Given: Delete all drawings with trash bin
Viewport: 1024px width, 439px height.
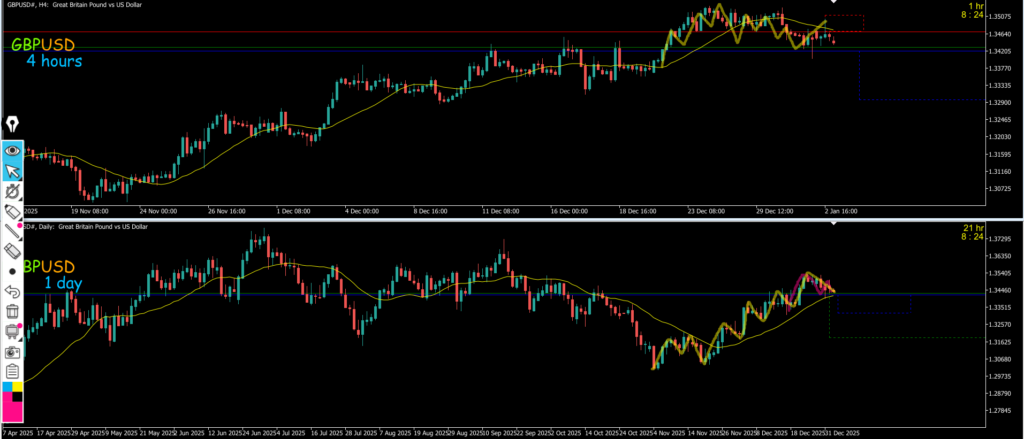Looking at the screenshot, I should coord(13,311).
